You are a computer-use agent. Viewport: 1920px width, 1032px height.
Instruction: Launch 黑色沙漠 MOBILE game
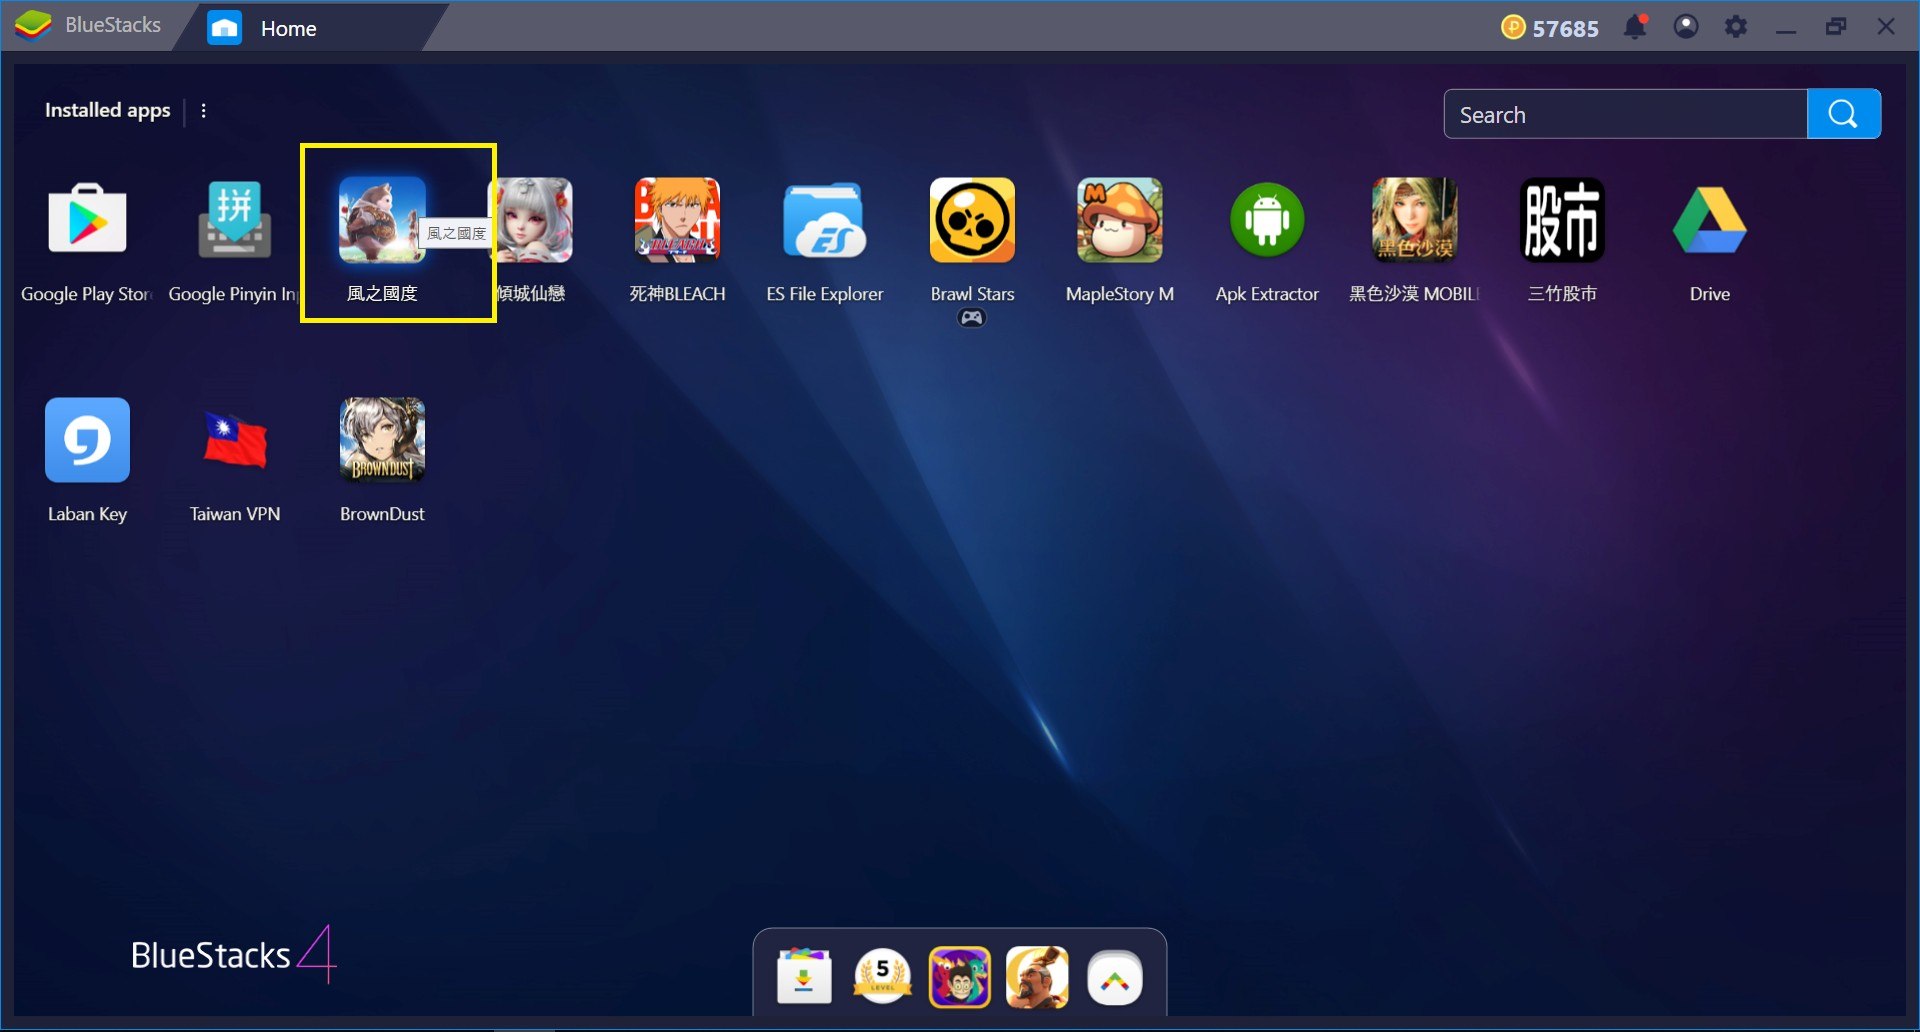point(1414,219)
